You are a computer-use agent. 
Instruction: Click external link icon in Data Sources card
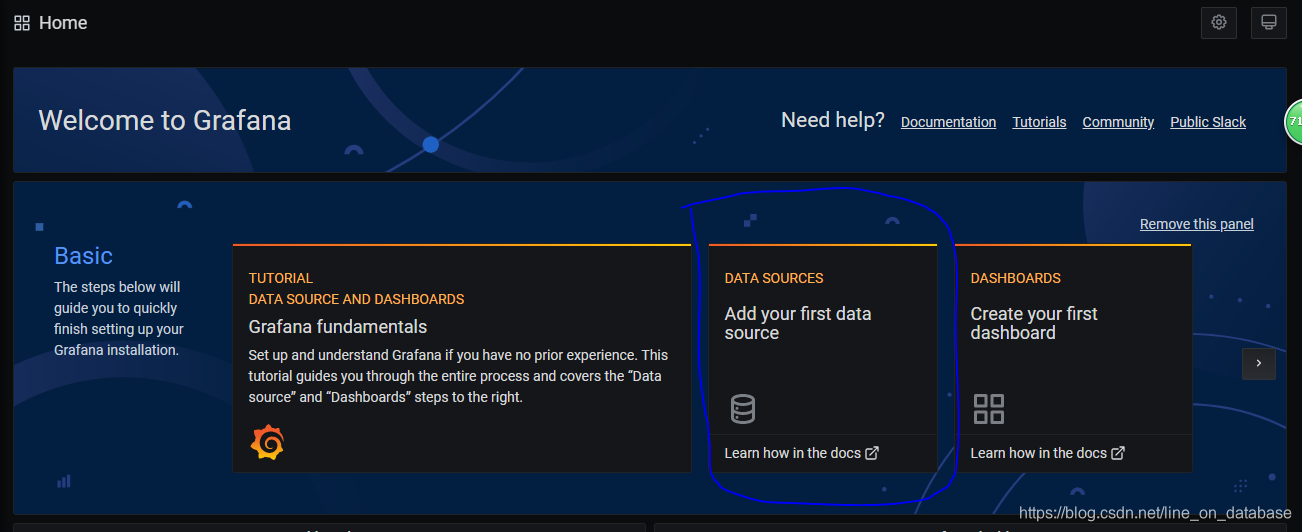click(872, 453)
